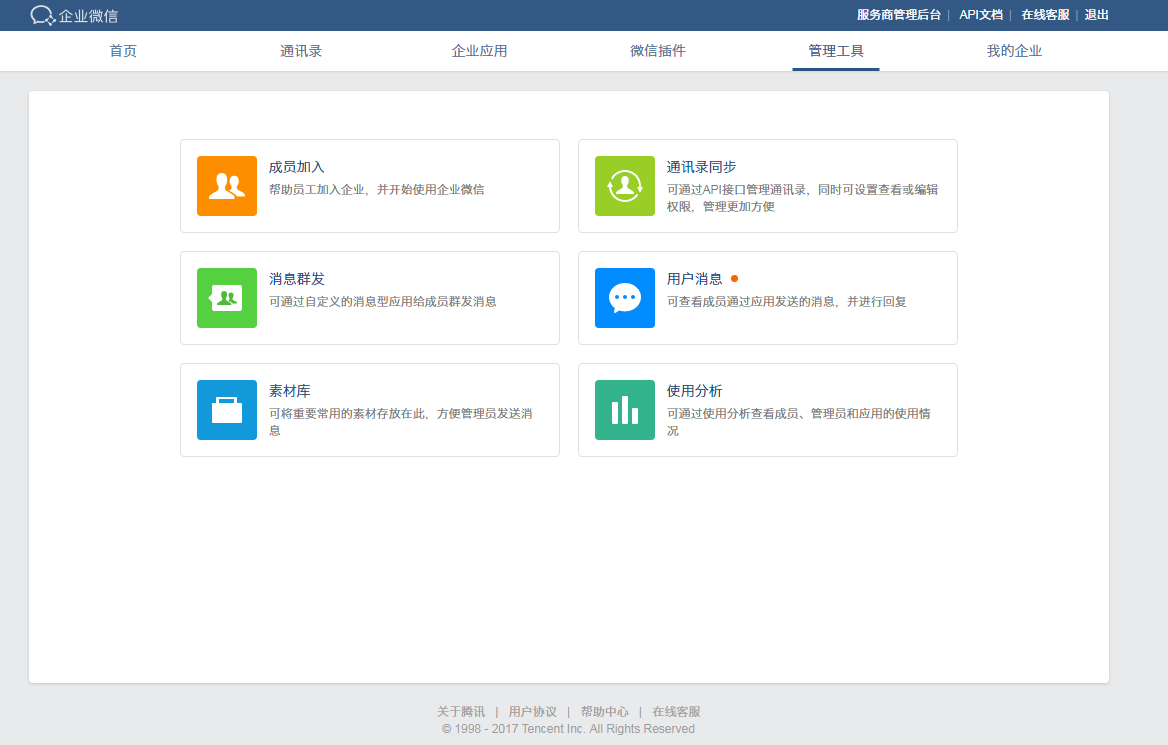Click 退出 to log out
1168x745 pixels.
[1096, 15]
